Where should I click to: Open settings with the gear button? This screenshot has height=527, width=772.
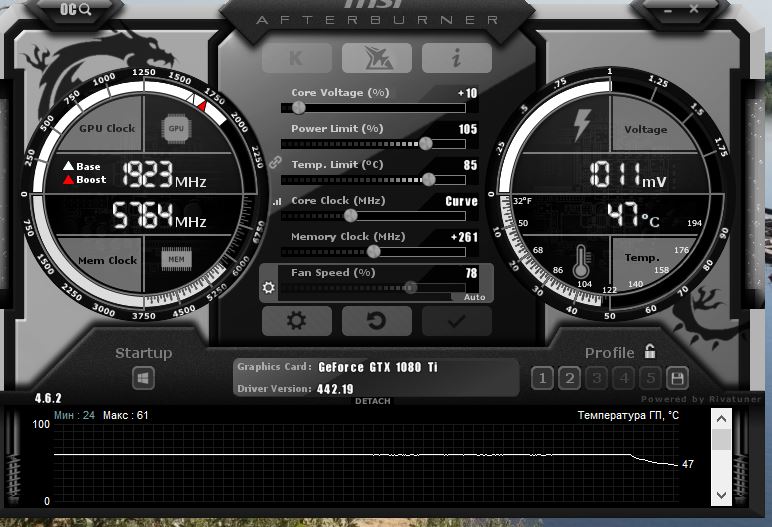(x=297, y=321)
